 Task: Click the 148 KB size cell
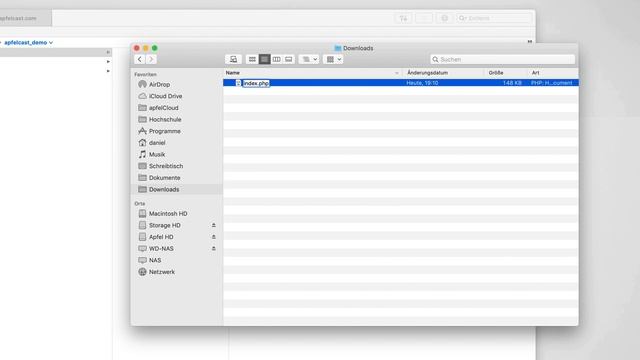512,83
